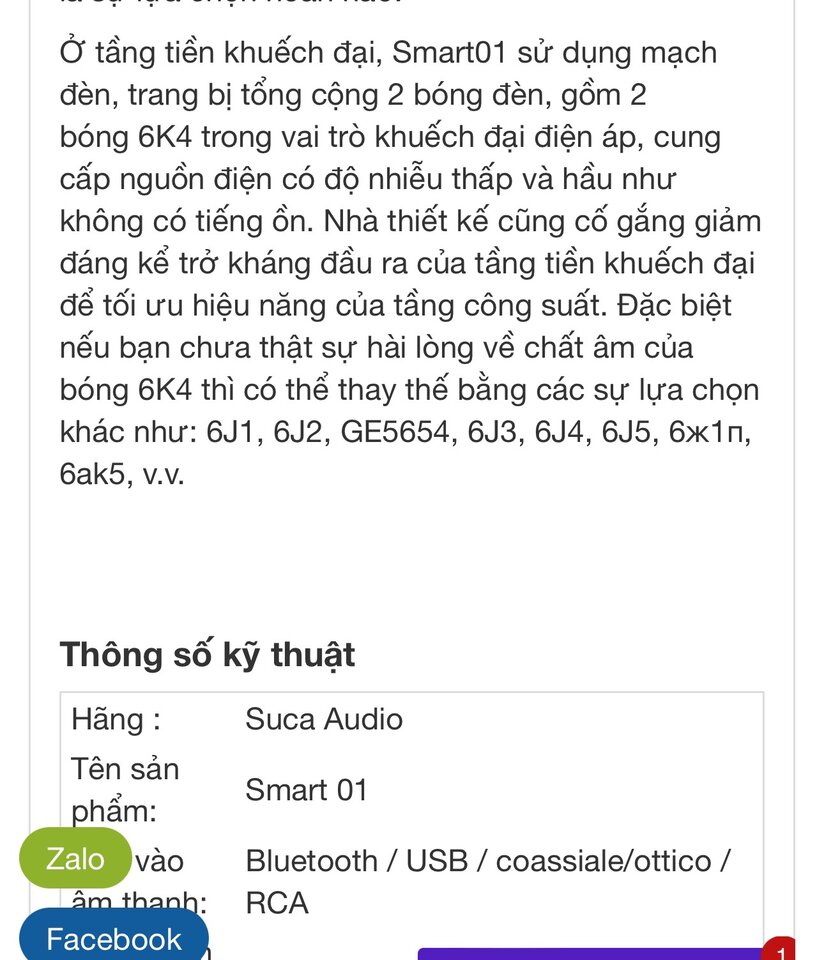Click the Cyrillic "6ж1п" tube name
Image resolution: width=824 pixels, height=960 pixels.
tap(706, 432)
